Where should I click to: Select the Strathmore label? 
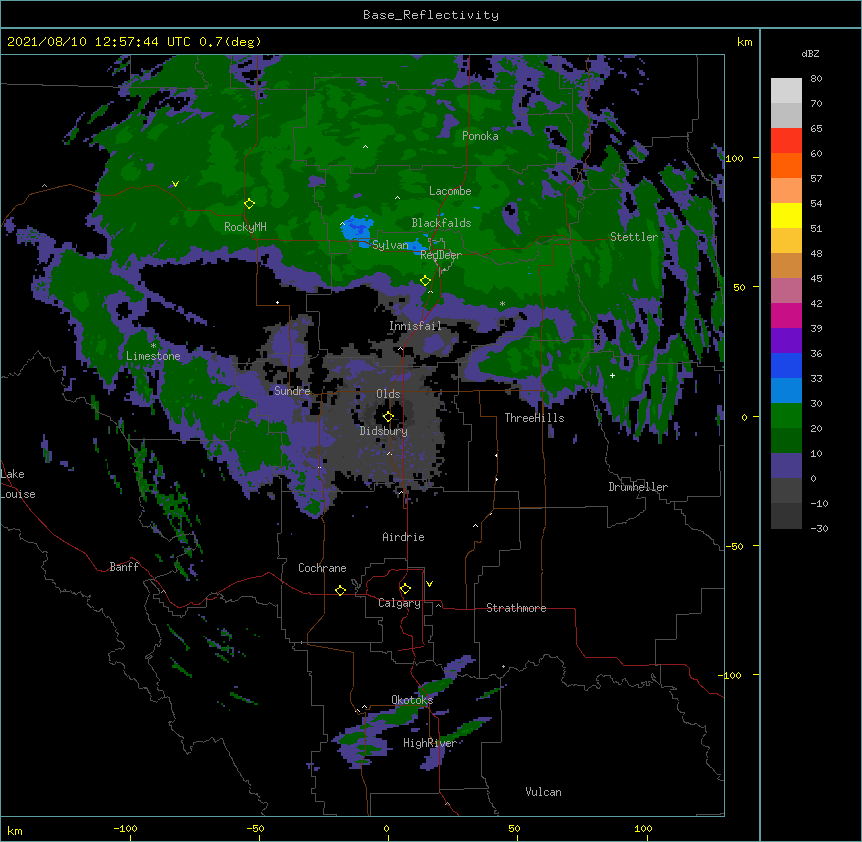516,608
